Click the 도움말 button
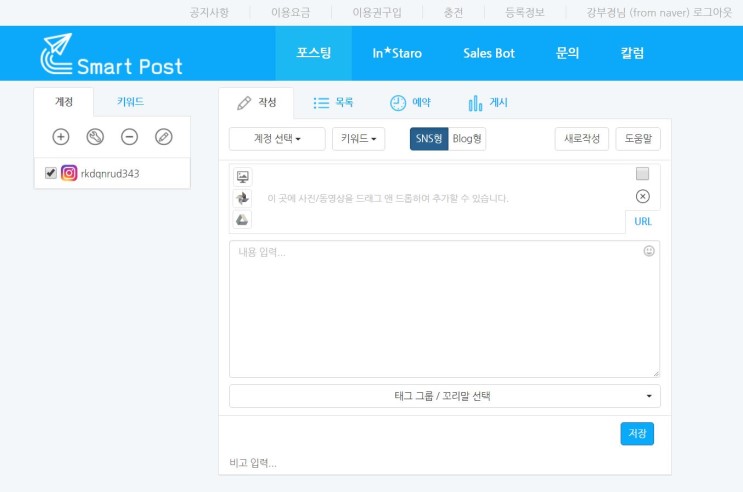Screen dimensions: 743x492 (638, 139)
